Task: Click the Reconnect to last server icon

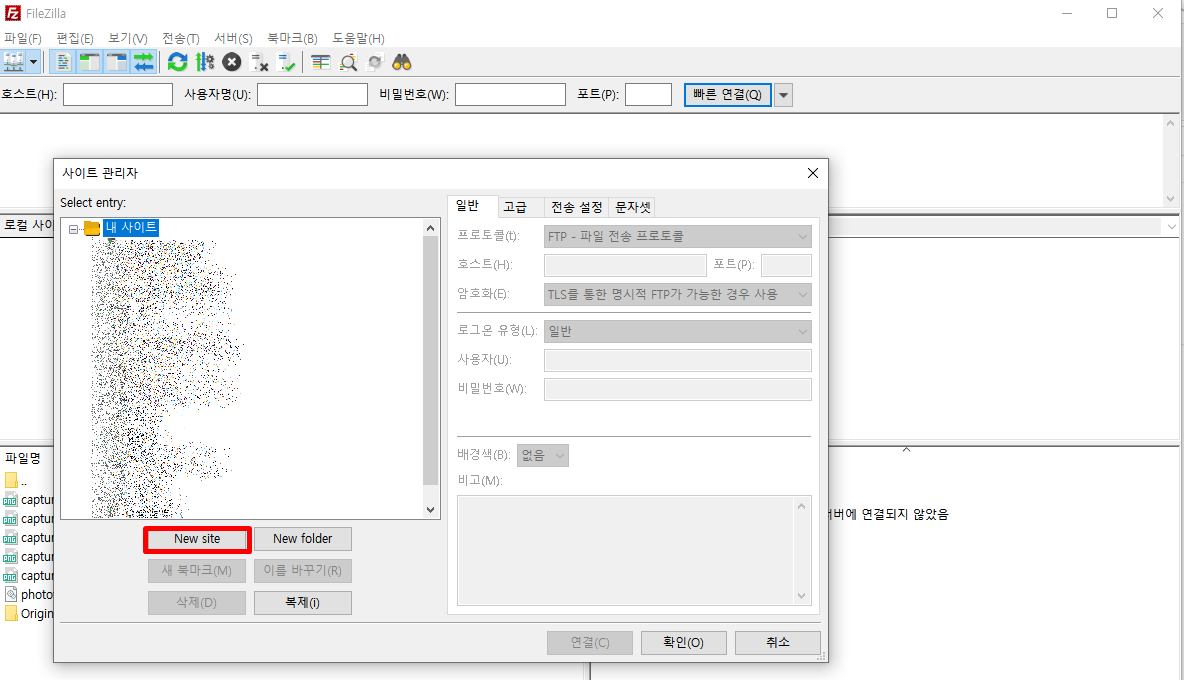Action: tap(286, 62)
